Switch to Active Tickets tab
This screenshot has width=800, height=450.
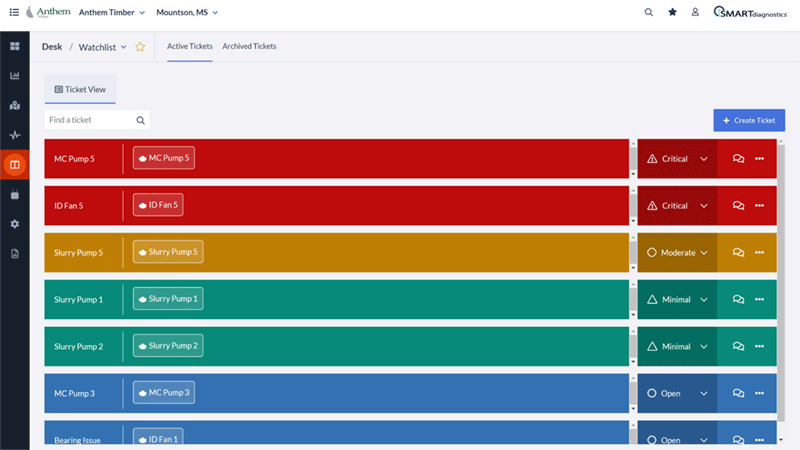point(190,46)
